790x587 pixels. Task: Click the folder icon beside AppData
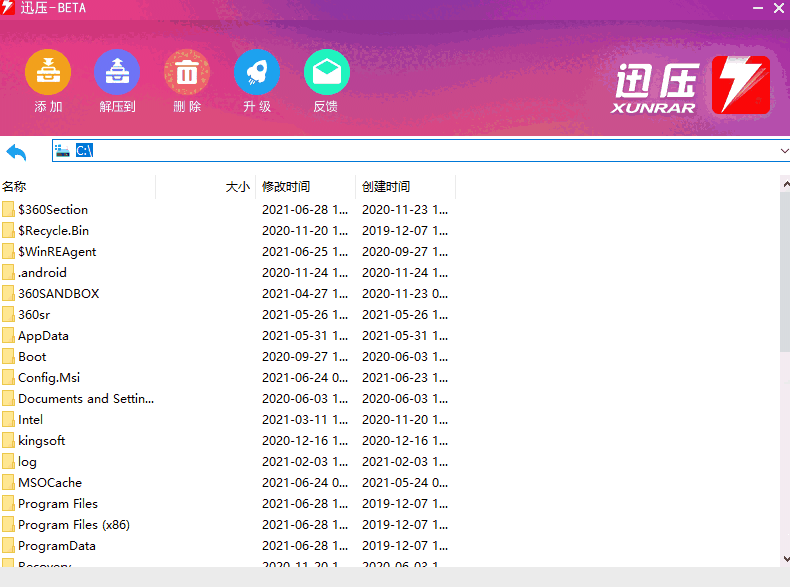(9, 336)
